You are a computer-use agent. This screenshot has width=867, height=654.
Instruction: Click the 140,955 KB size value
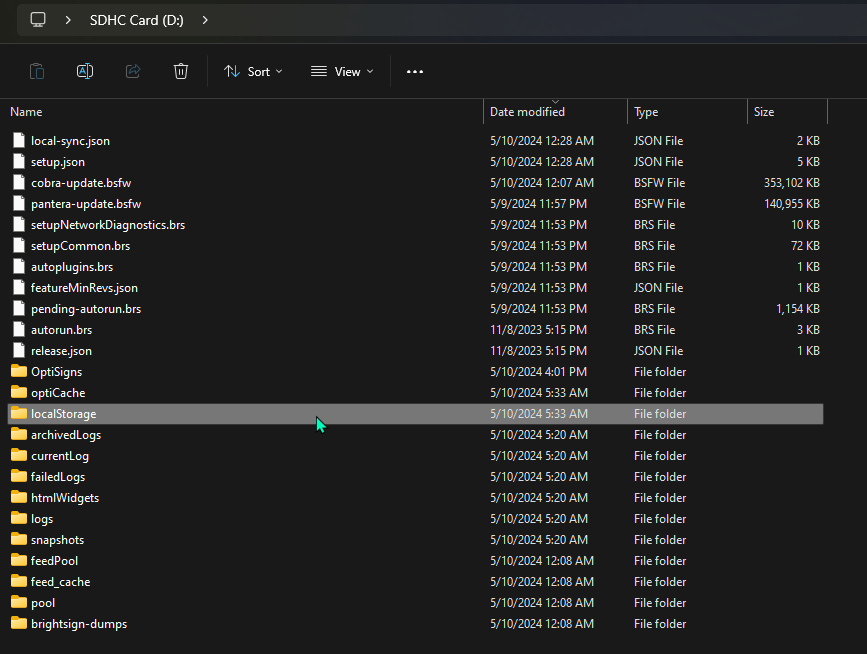792,204
